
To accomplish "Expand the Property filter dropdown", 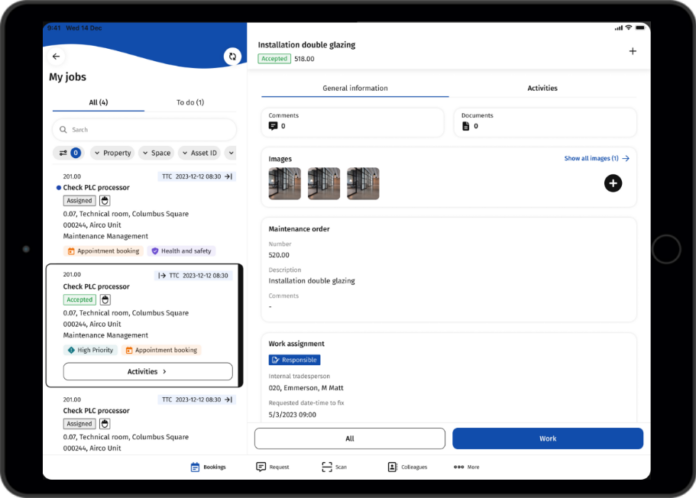I will pyautogui.click(x=112, y=153).
